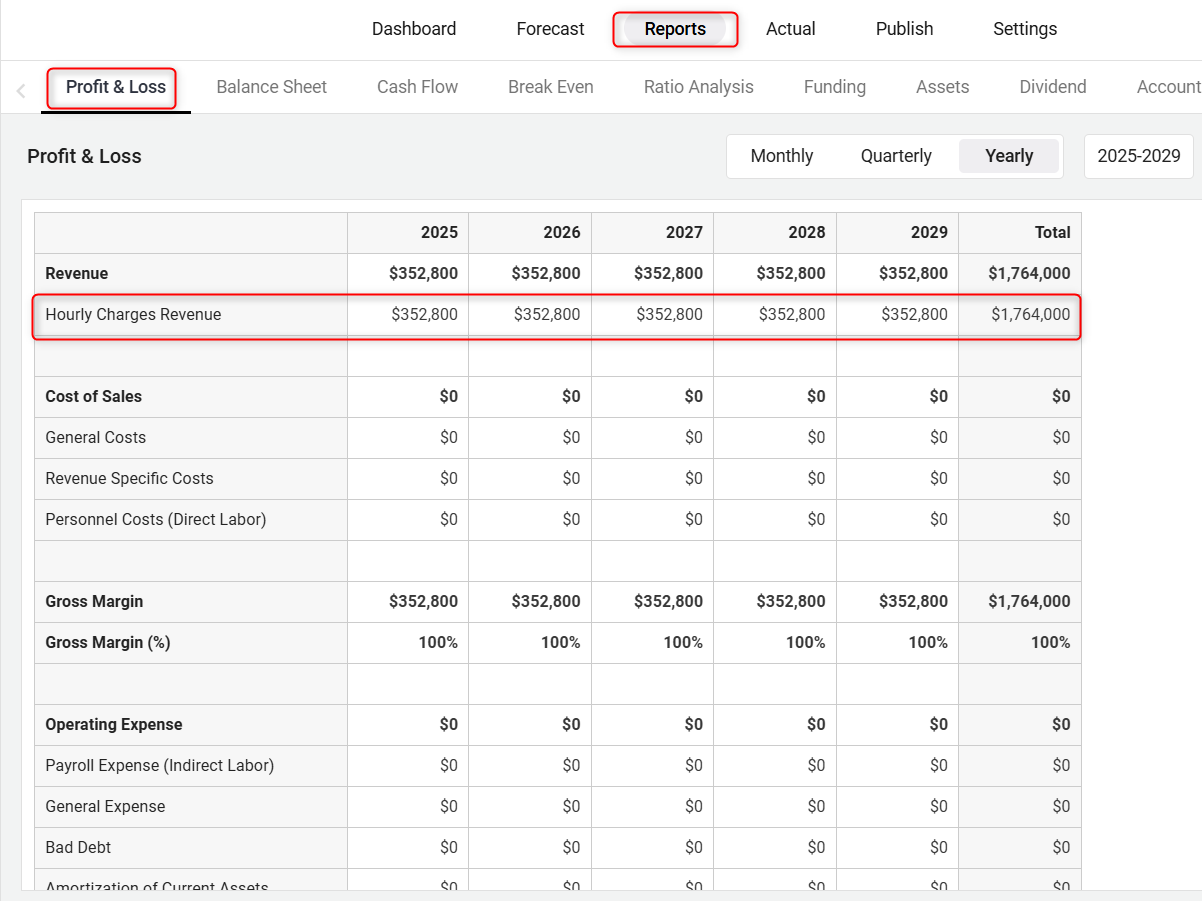This screenshot has height=901, width=1202.
Task: Go to the Forecast section
Action: click(550, 29)
